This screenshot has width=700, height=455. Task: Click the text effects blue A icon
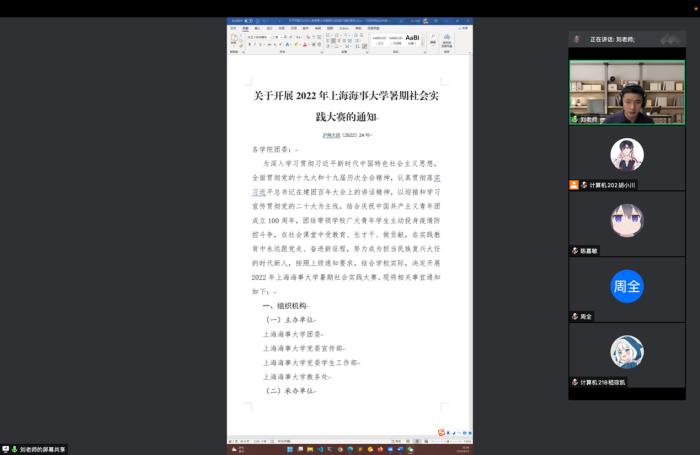click(x=287, y=45)
